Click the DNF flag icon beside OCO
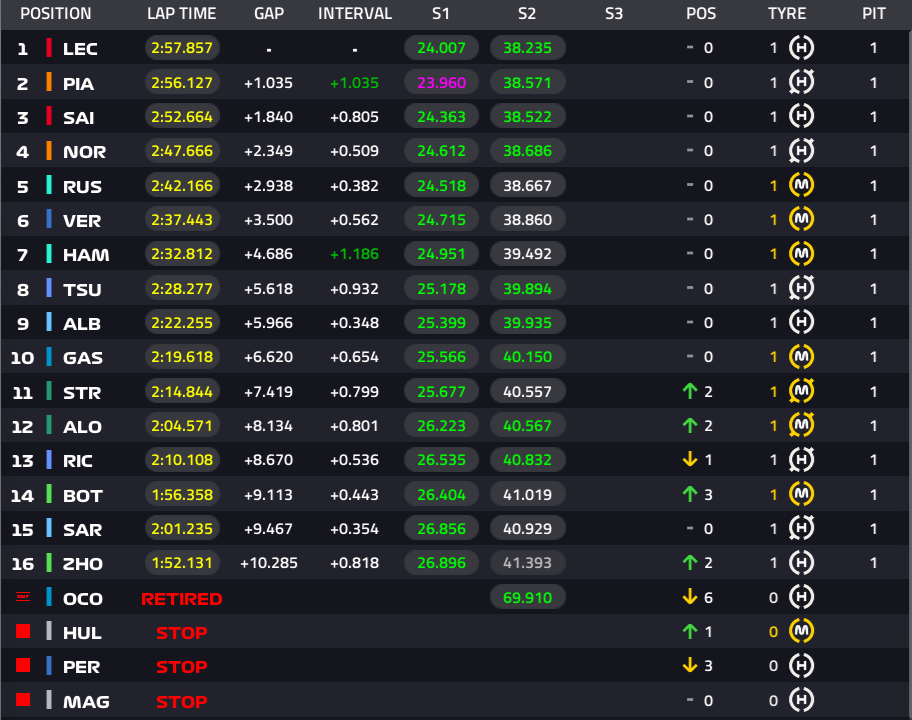Image resolution: width=912 pixels, height=720 pixels. pyautogui.click(x=23, y=597)
